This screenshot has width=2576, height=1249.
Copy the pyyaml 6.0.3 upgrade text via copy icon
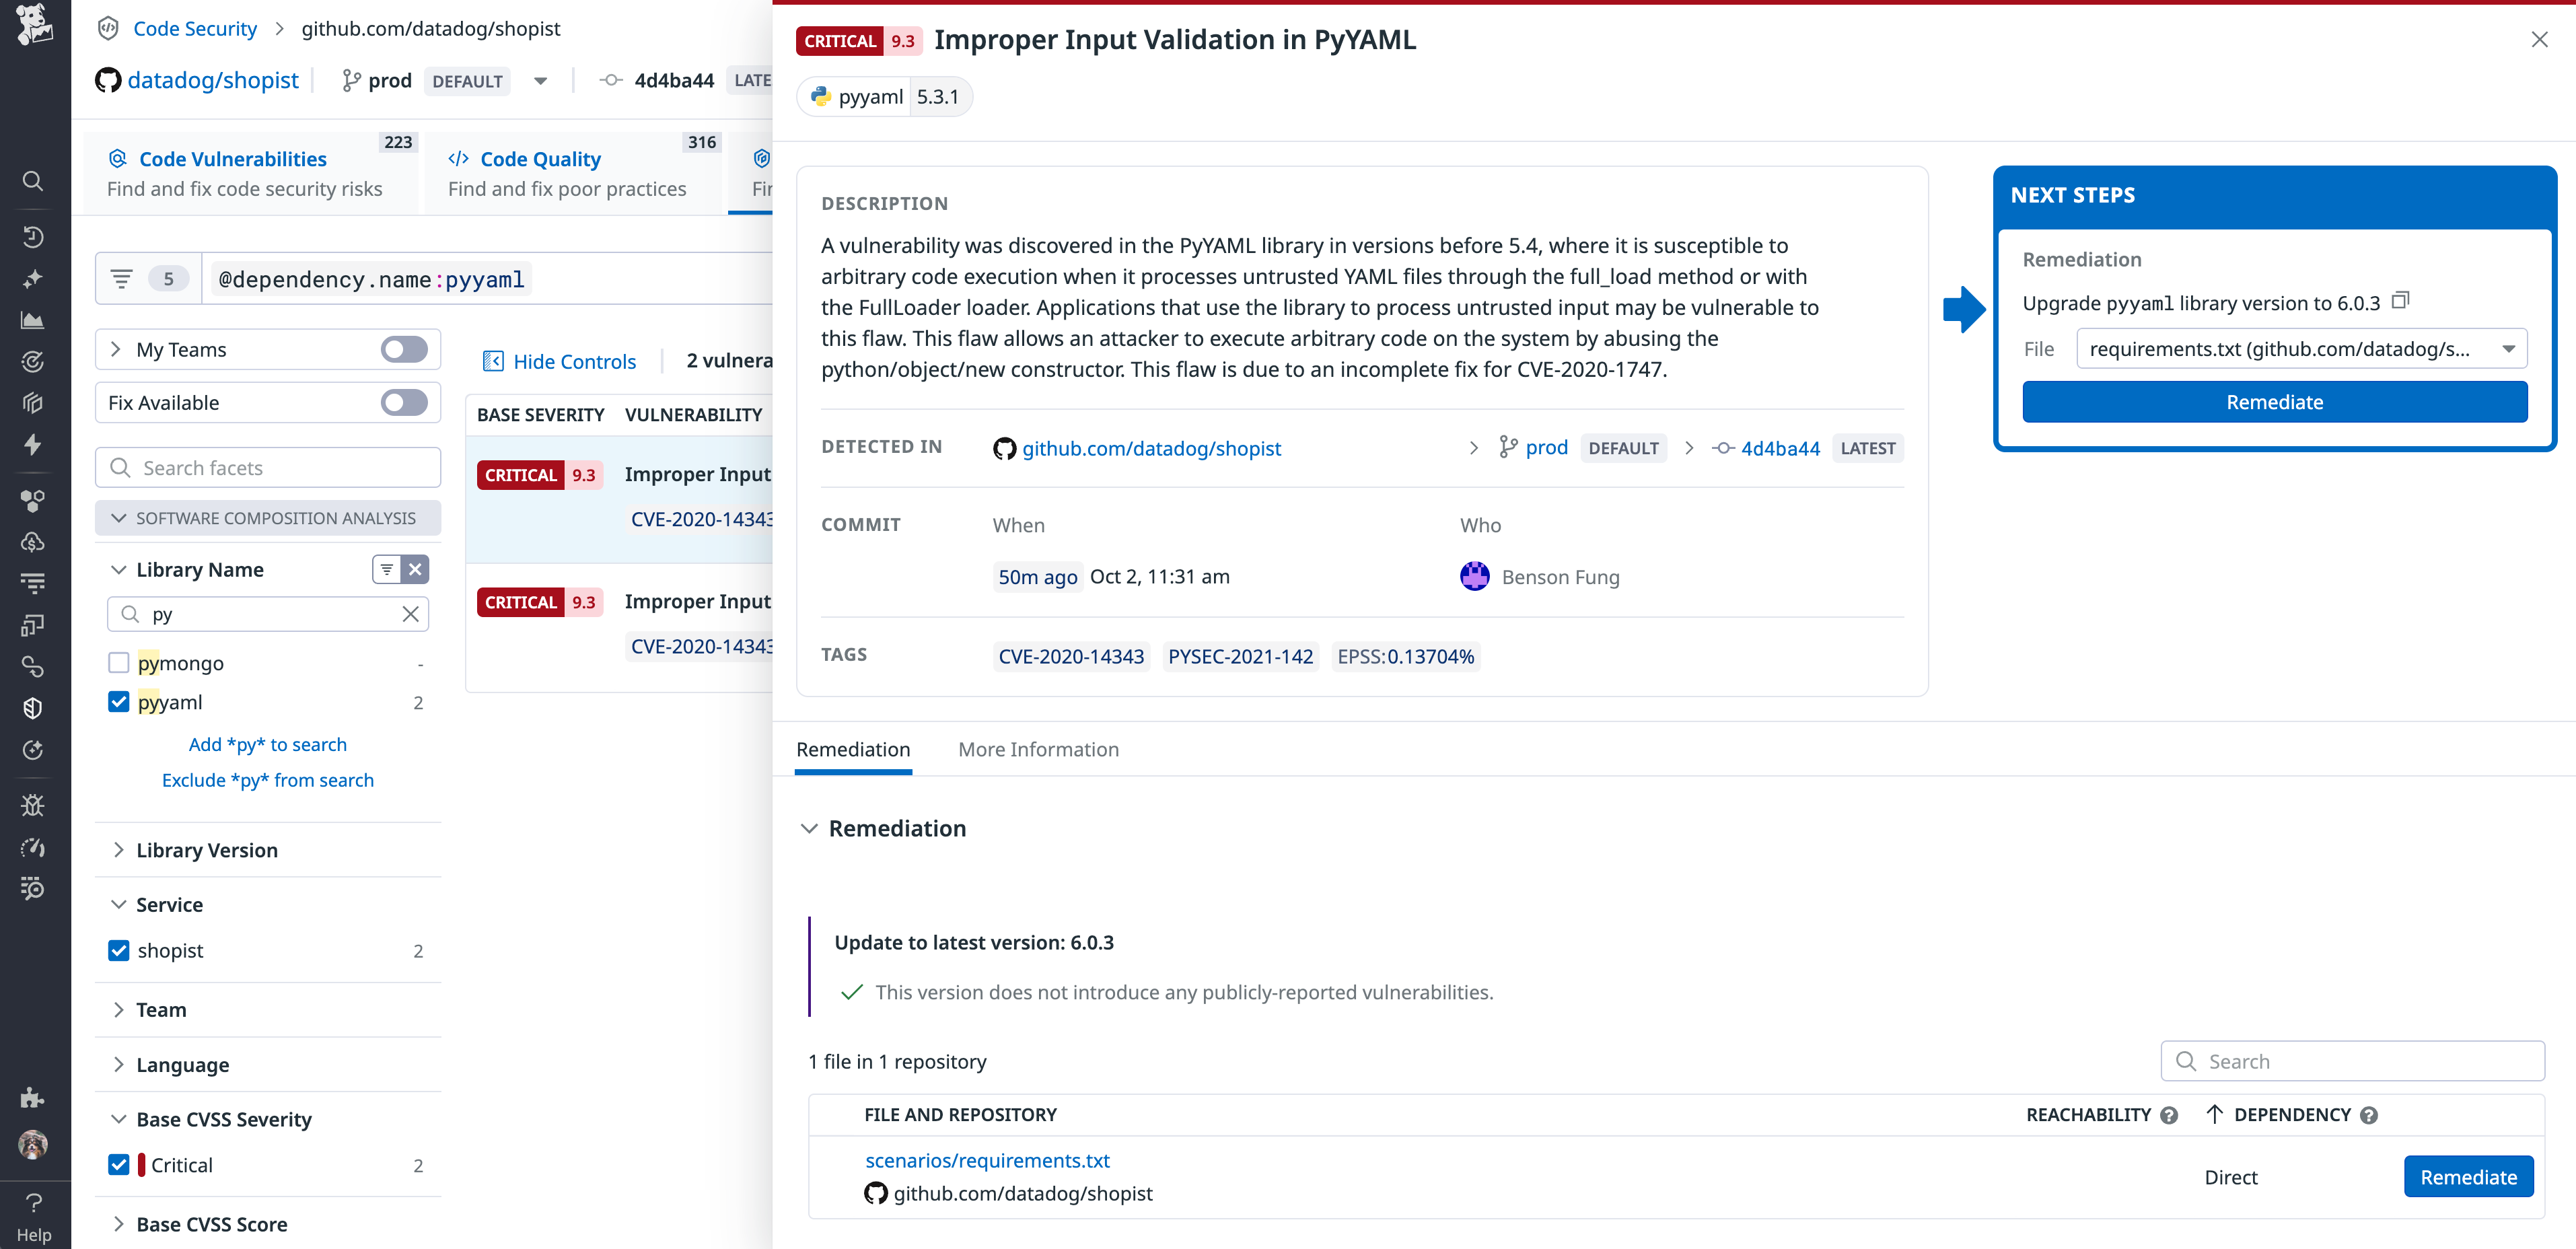[2402, 300]
